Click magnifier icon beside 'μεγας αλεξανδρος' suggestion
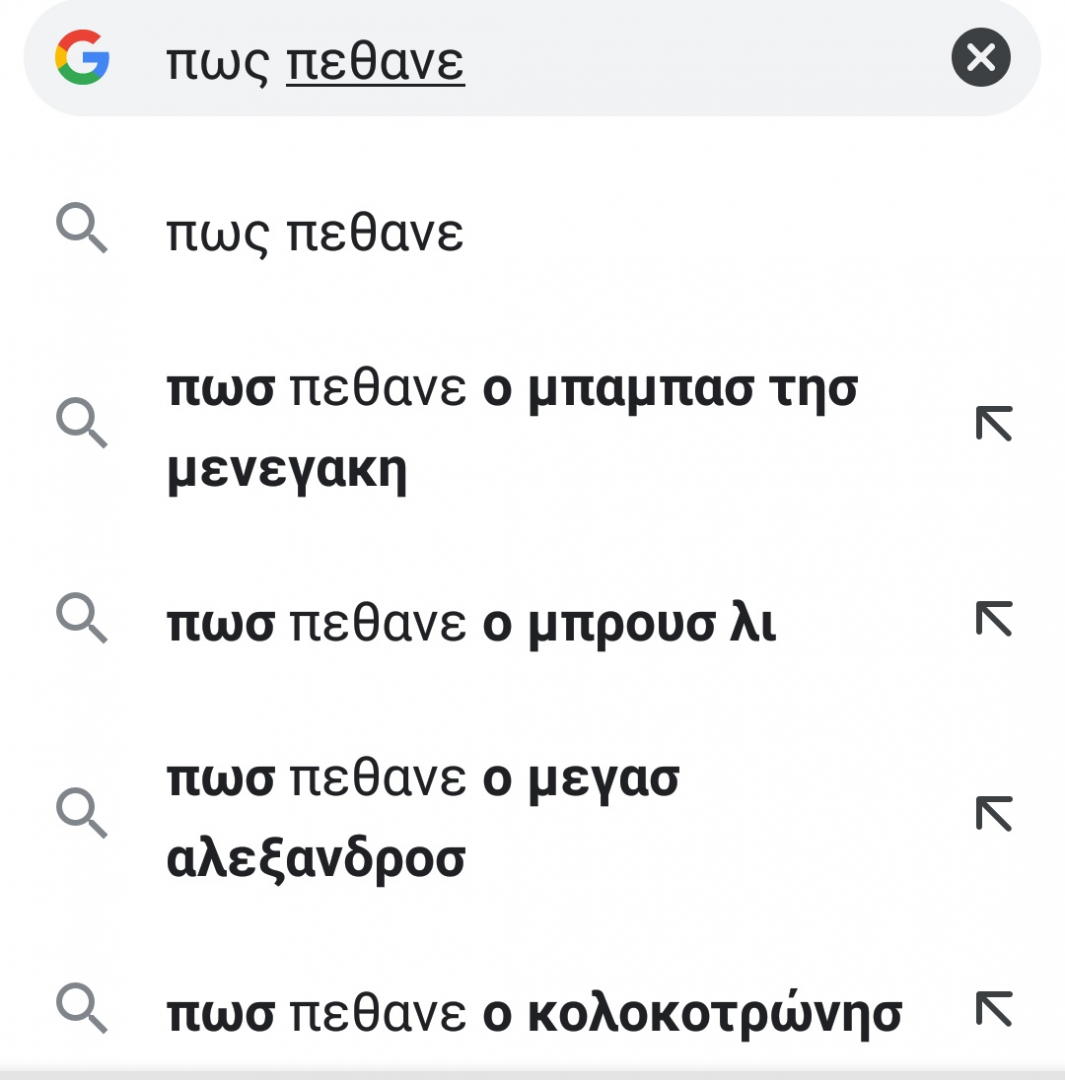The image size is (1065, 1080). 82,812
